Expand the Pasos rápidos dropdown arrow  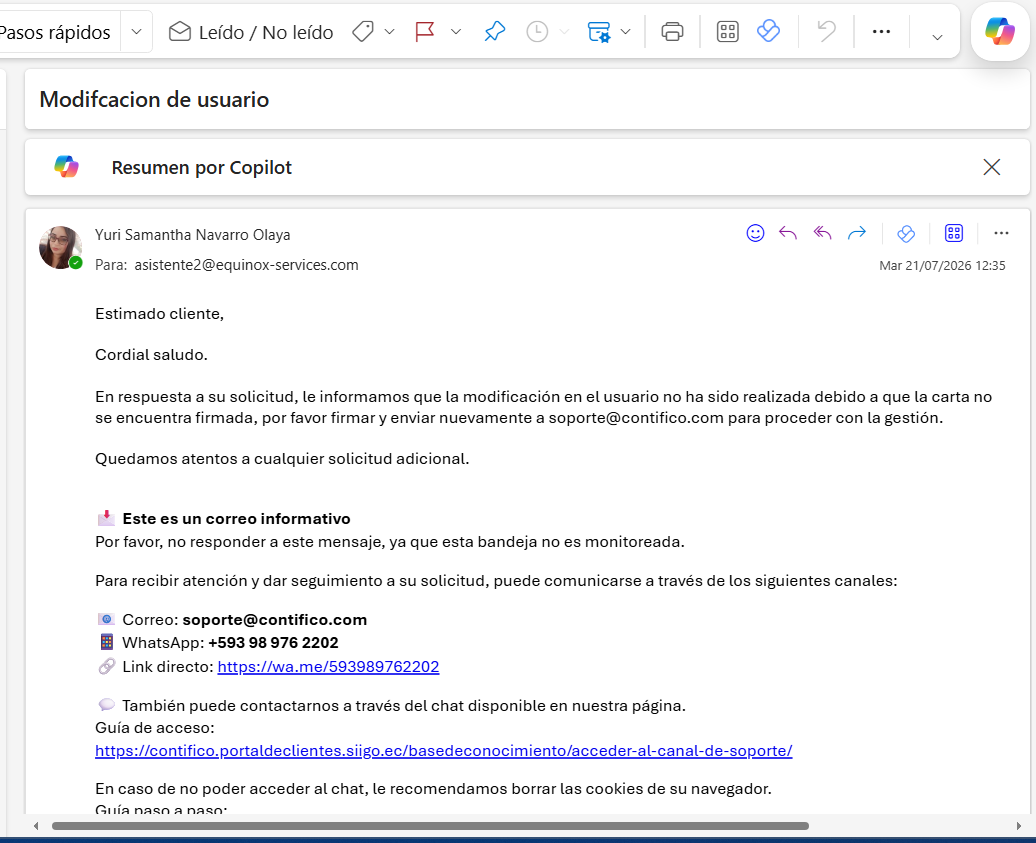pyautogui.click(x=136, y=32)
